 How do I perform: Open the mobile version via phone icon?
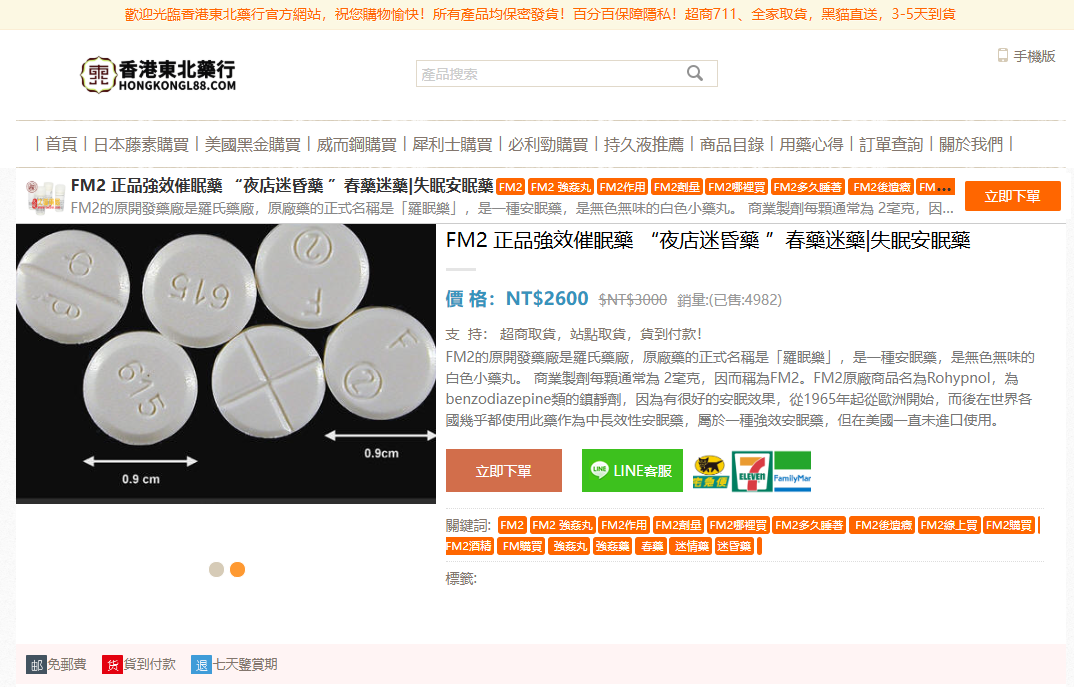click(x=1002, y=55)
